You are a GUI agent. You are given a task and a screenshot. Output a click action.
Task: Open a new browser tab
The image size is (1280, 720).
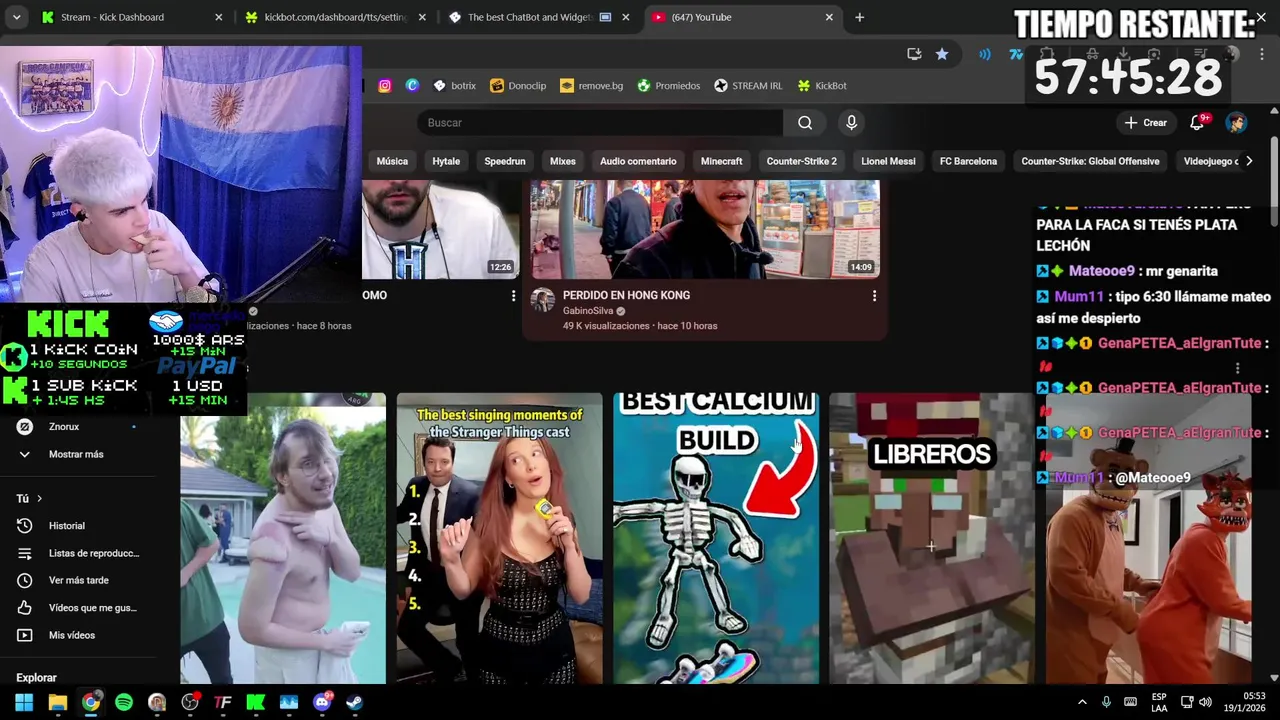[859, 17]
